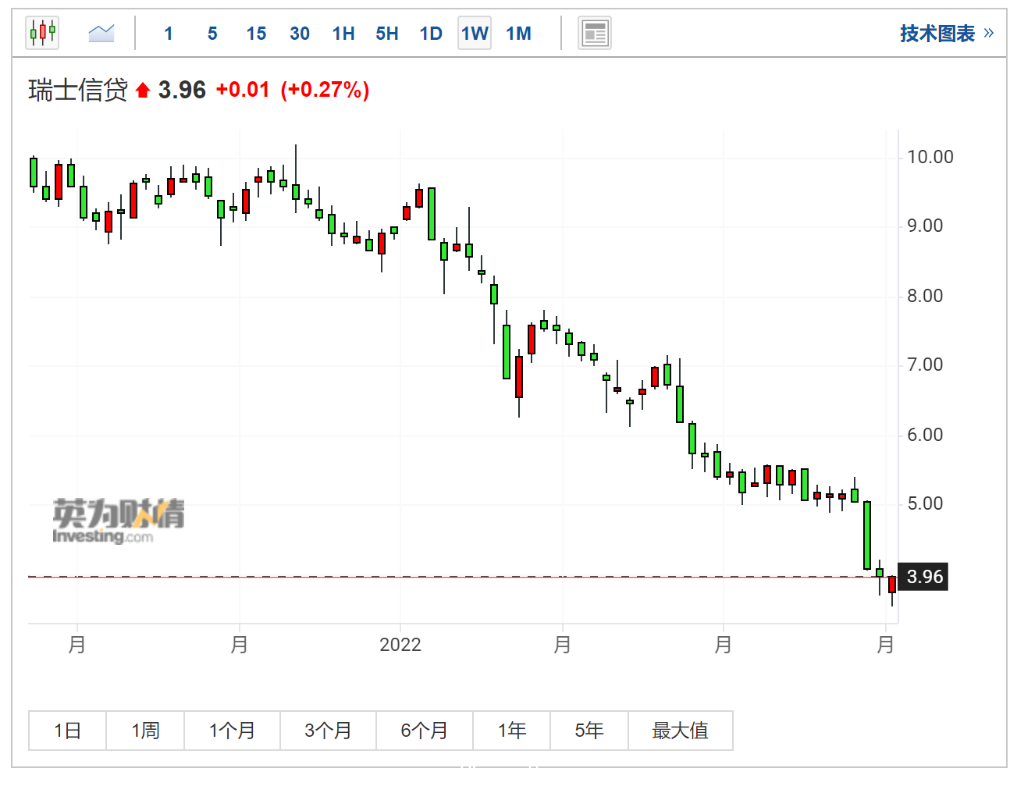Image resolution: width=1024 pixels, height=785 pixels.
Task: Set range to 3个月
Action: pyautogui.click(x=328, y=730)
